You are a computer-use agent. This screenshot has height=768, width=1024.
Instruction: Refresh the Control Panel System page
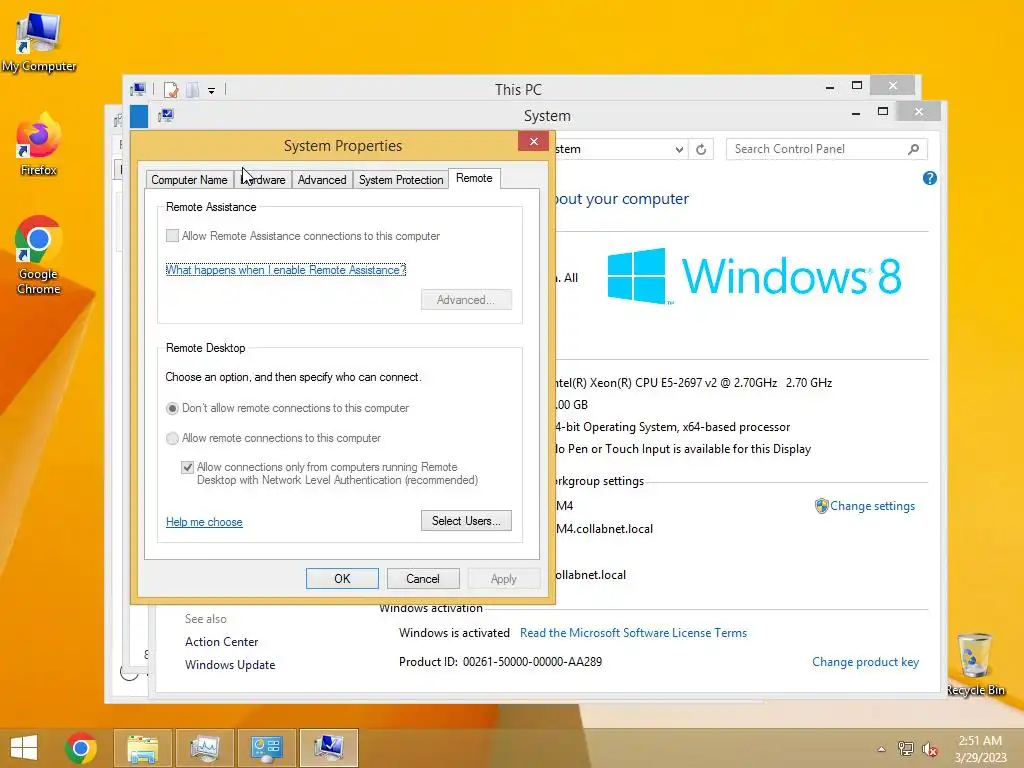point(701,150)
